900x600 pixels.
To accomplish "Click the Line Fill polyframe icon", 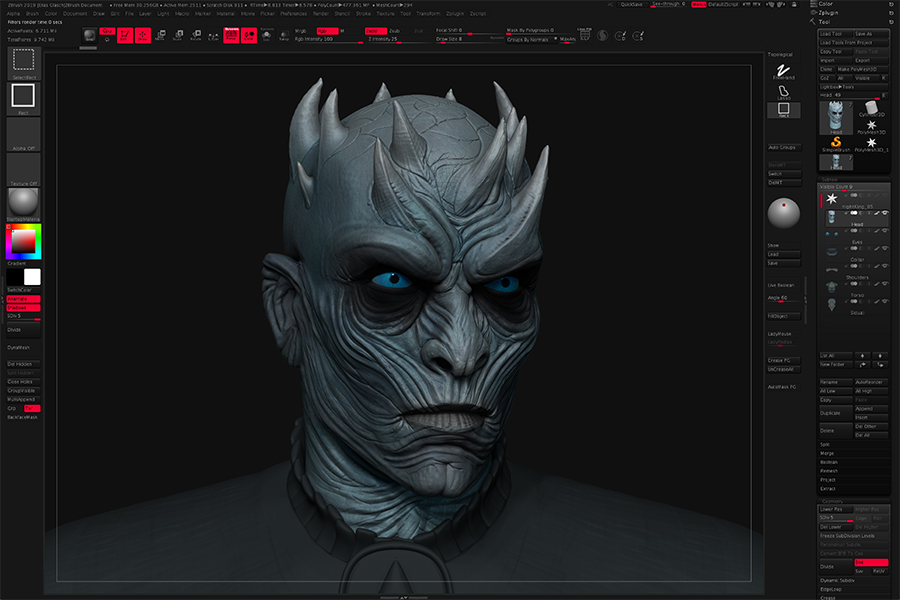I will click(x=584, y=35).
